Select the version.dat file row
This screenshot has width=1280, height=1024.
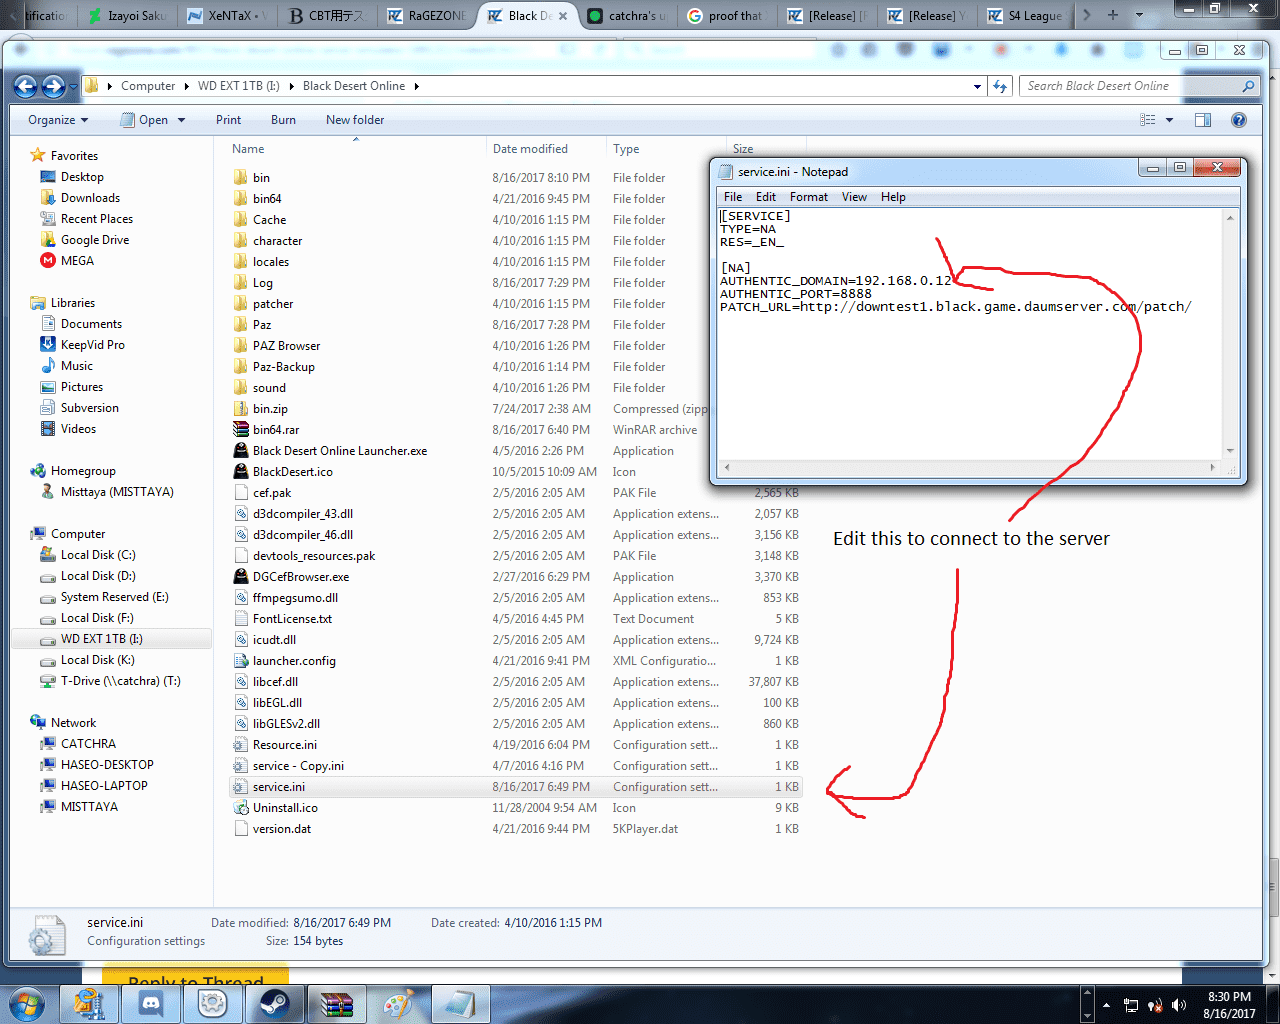[x=518, y=829]
